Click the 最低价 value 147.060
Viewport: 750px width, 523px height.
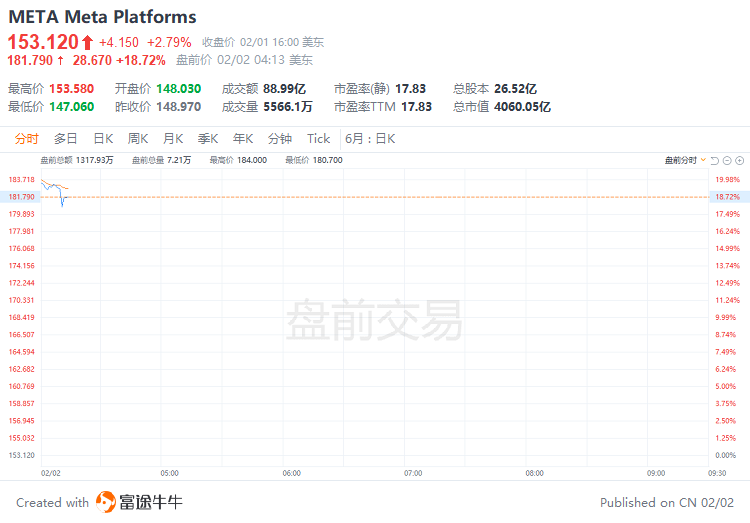click(71, 107)
